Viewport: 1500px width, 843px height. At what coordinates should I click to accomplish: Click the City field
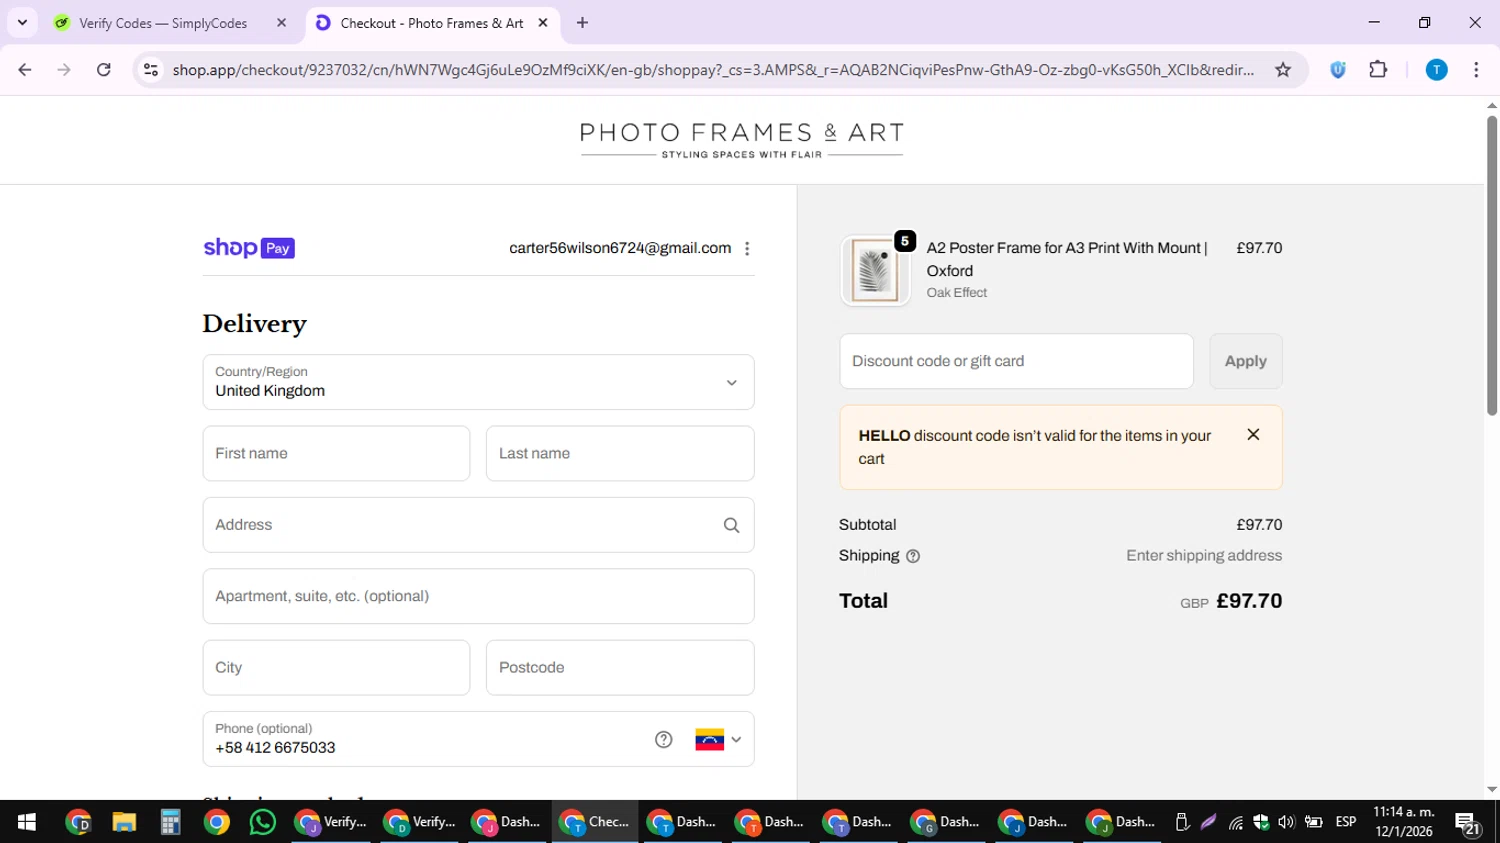coord(336,668)
